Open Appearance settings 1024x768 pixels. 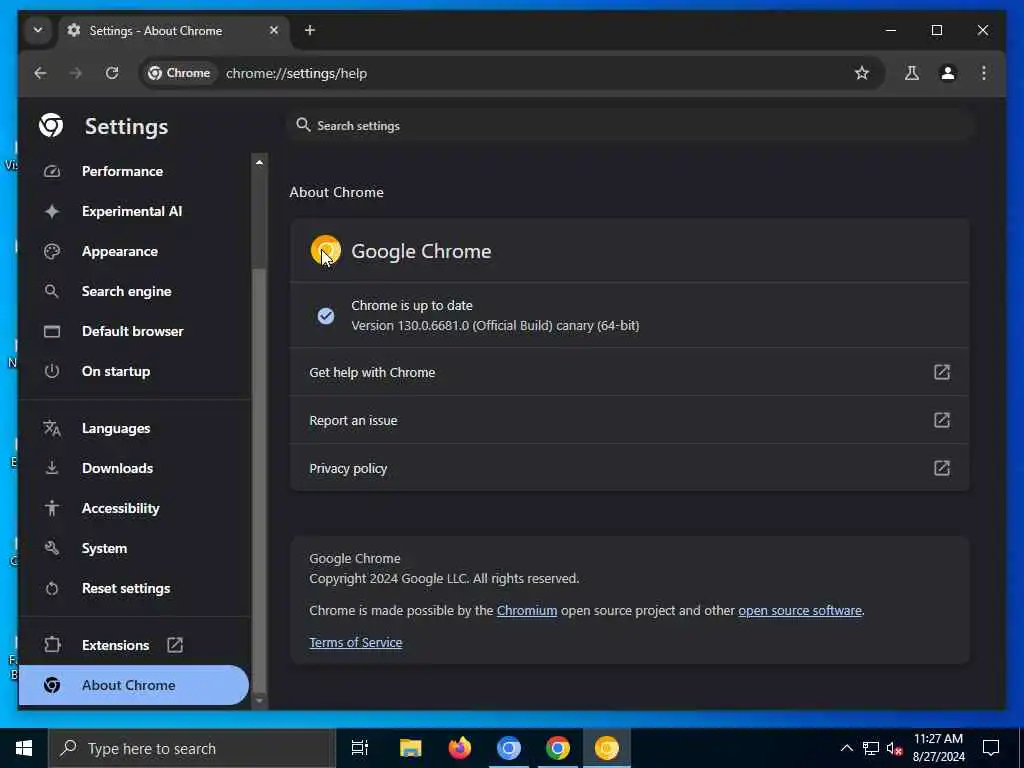[x=120, y=251]
